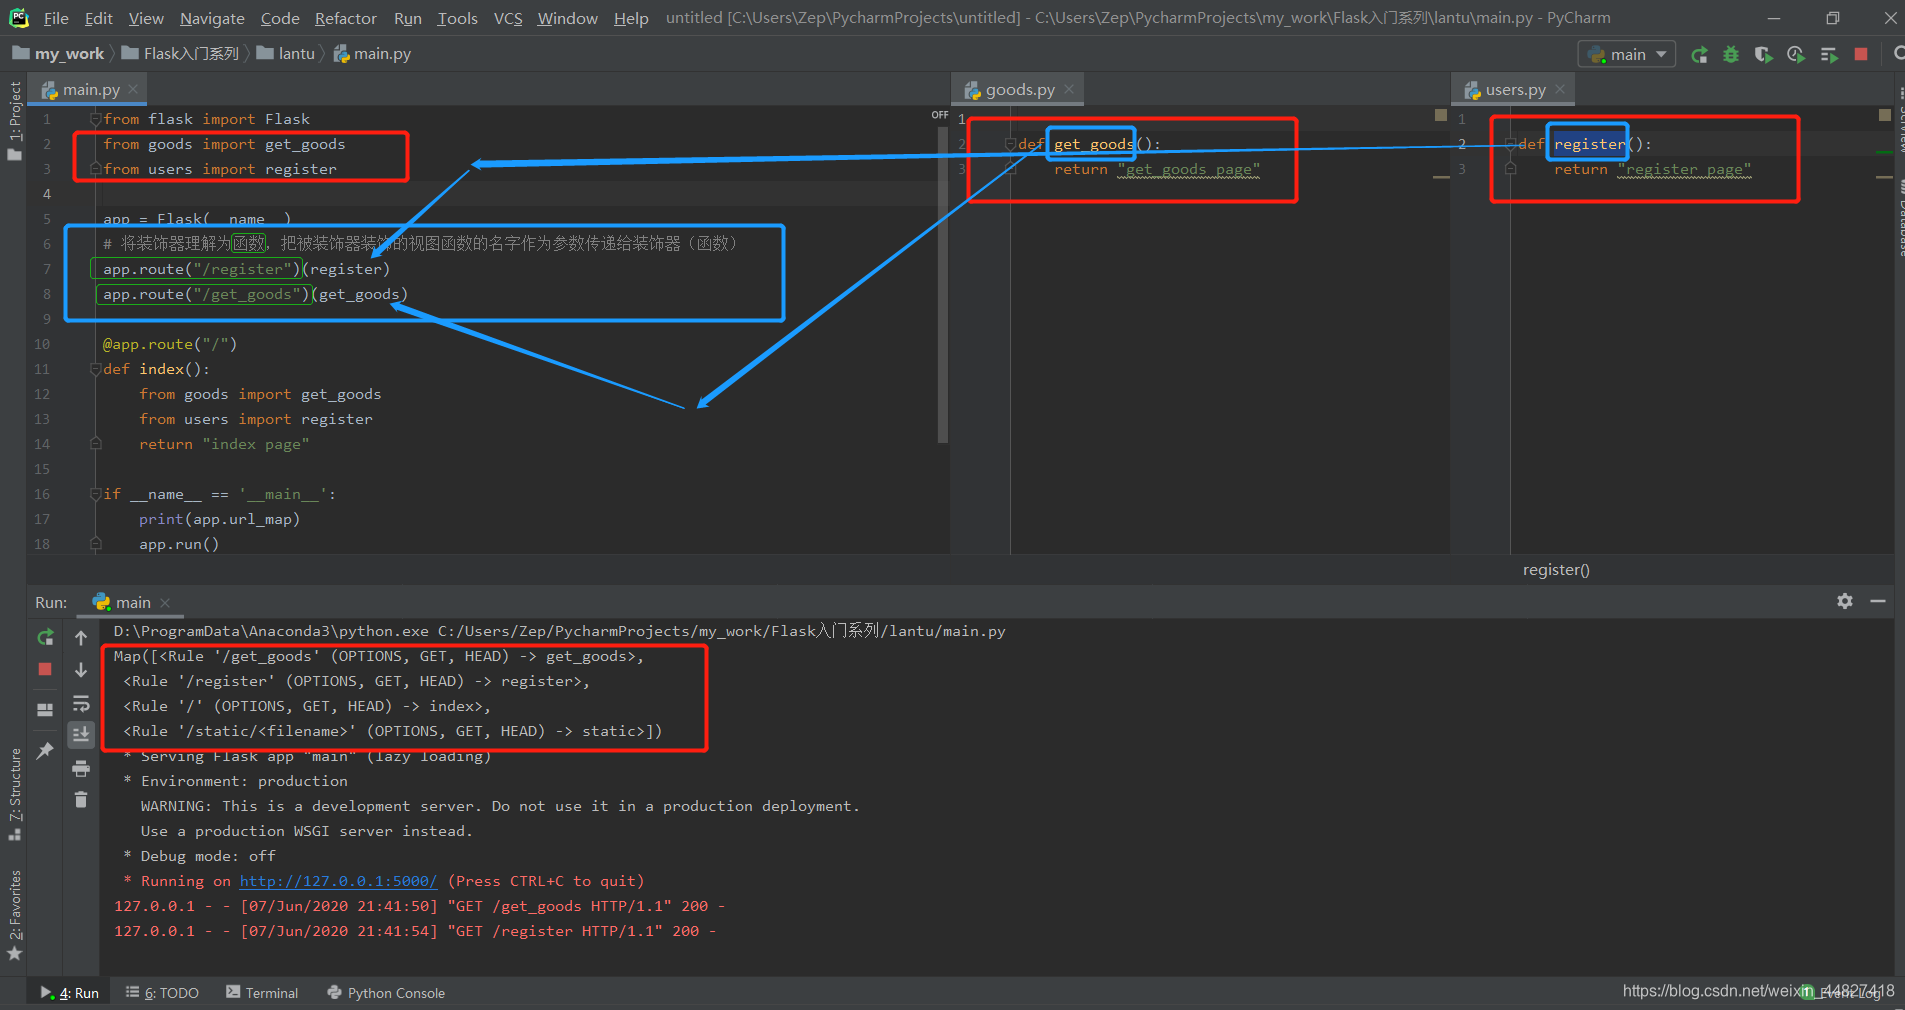Click the rerun icon in Run panel
This screenshot has height=1010, width=1905.
pyautogui.click(x=45, y=637)
